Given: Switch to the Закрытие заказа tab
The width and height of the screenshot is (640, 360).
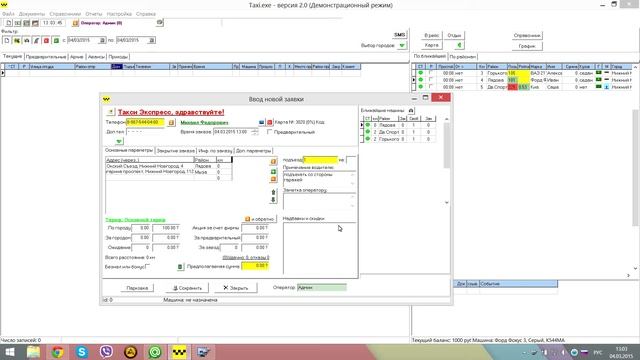Looking at the screenshot, I should (176, 151).
